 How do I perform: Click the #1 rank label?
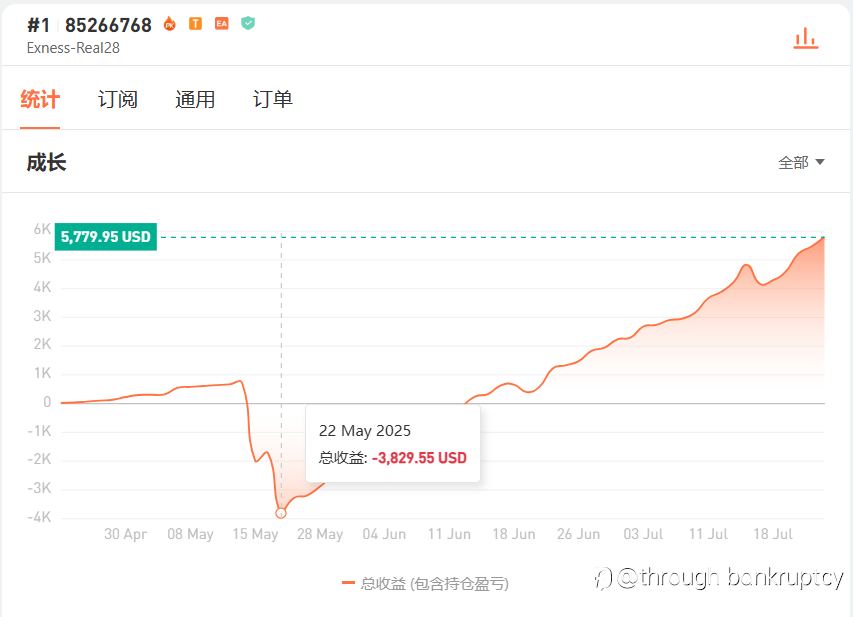tap(38, 25)
